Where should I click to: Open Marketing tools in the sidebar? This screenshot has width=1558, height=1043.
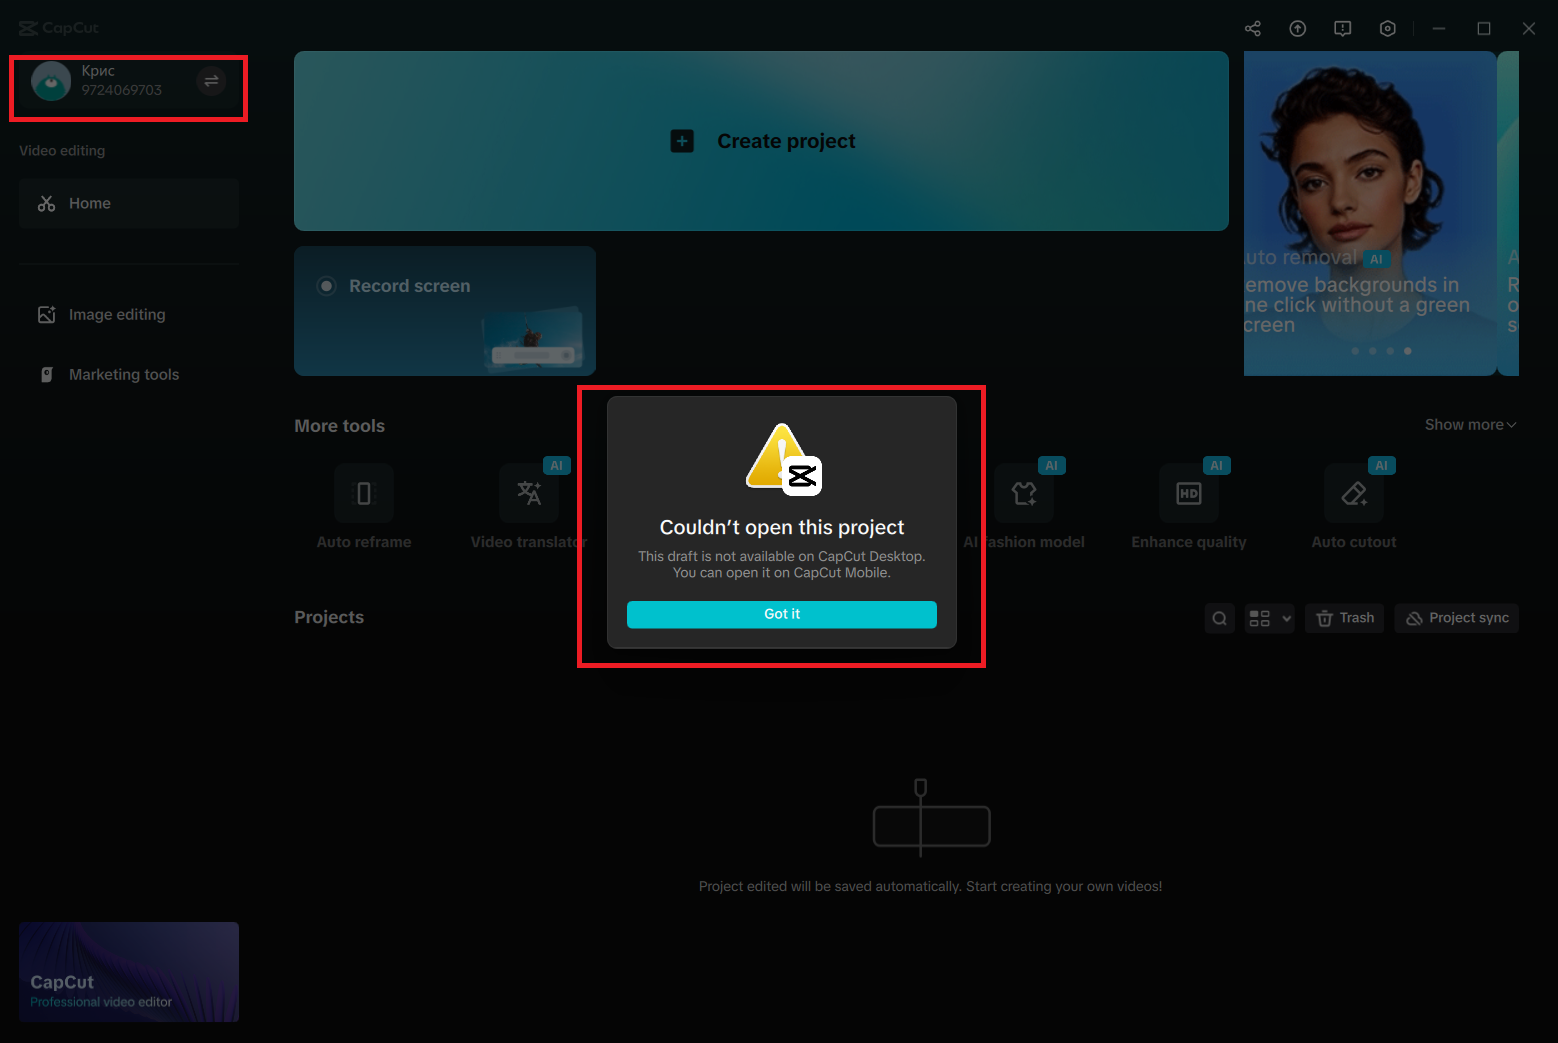(x=123, y=374)
